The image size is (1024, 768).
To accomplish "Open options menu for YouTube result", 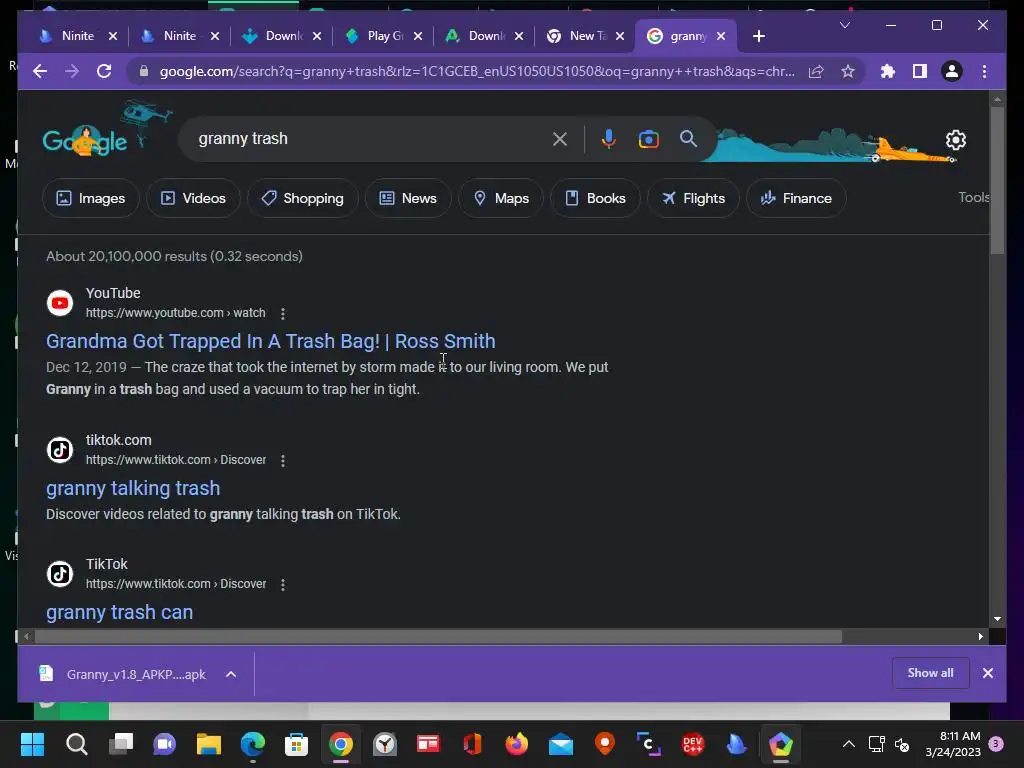I will 283,313.
